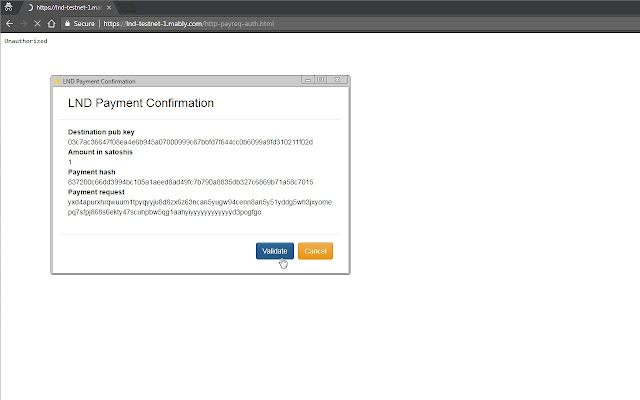Click the LND Payment Confirmation heading
The width and height of the screenshot is (640, 400).
[141, 103]
